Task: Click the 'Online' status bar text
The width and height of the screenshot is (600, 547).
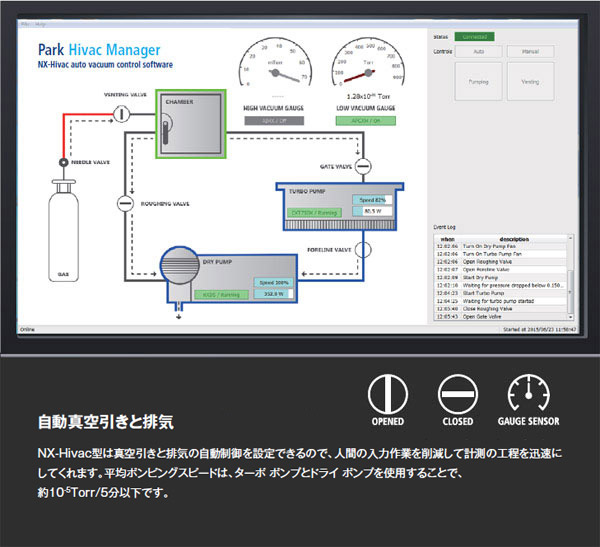Action: (27, 329)
